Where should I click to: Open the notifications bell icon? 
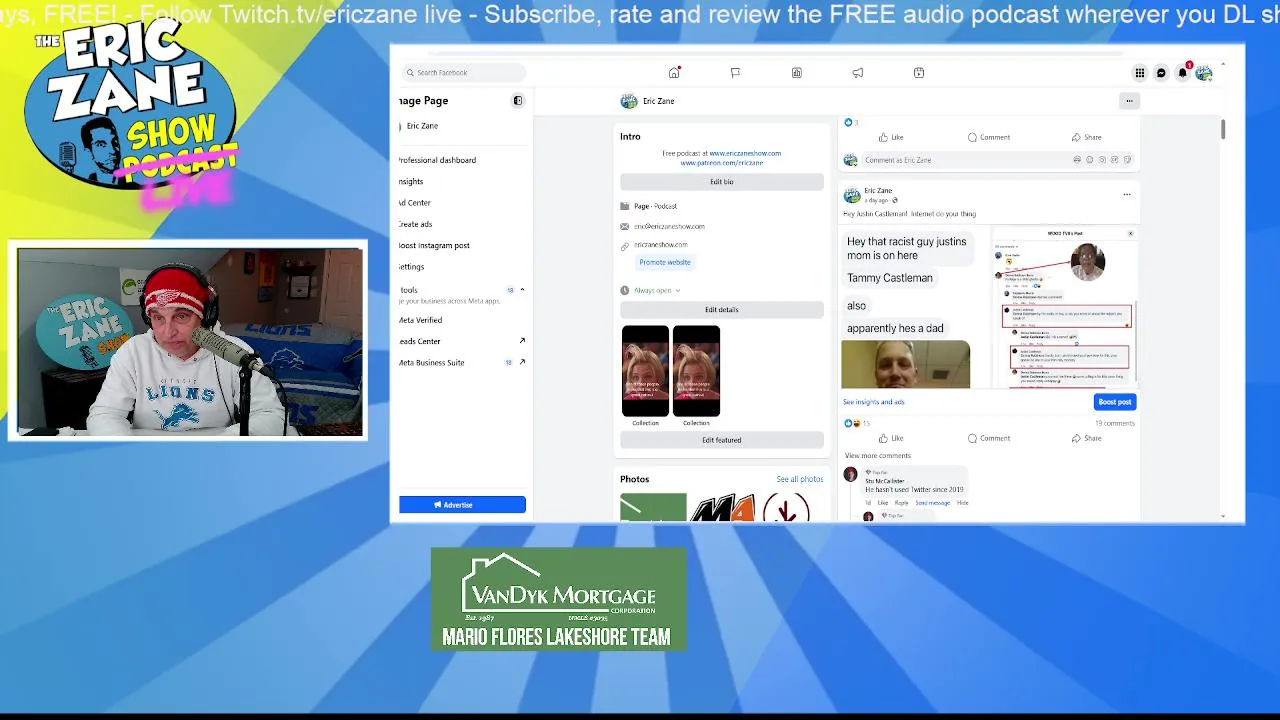tap(1183, 73)
